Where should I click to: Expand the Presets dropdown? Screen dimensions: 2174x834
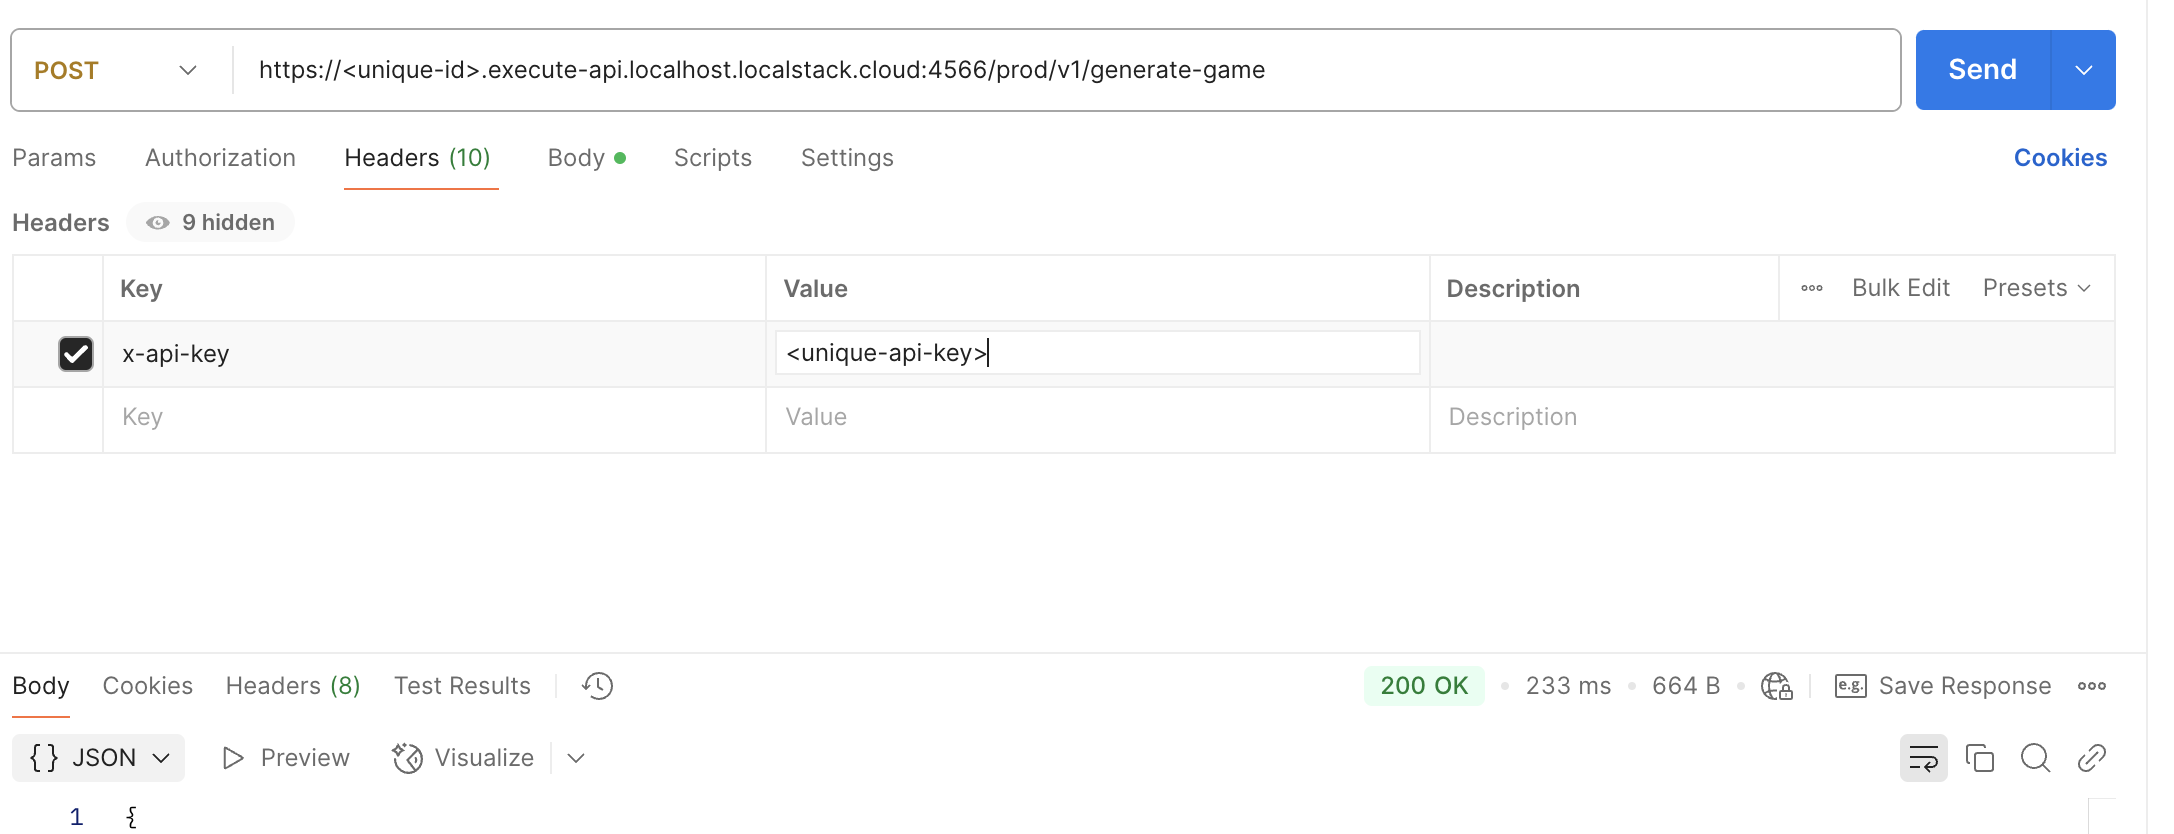pos(2037,288)
